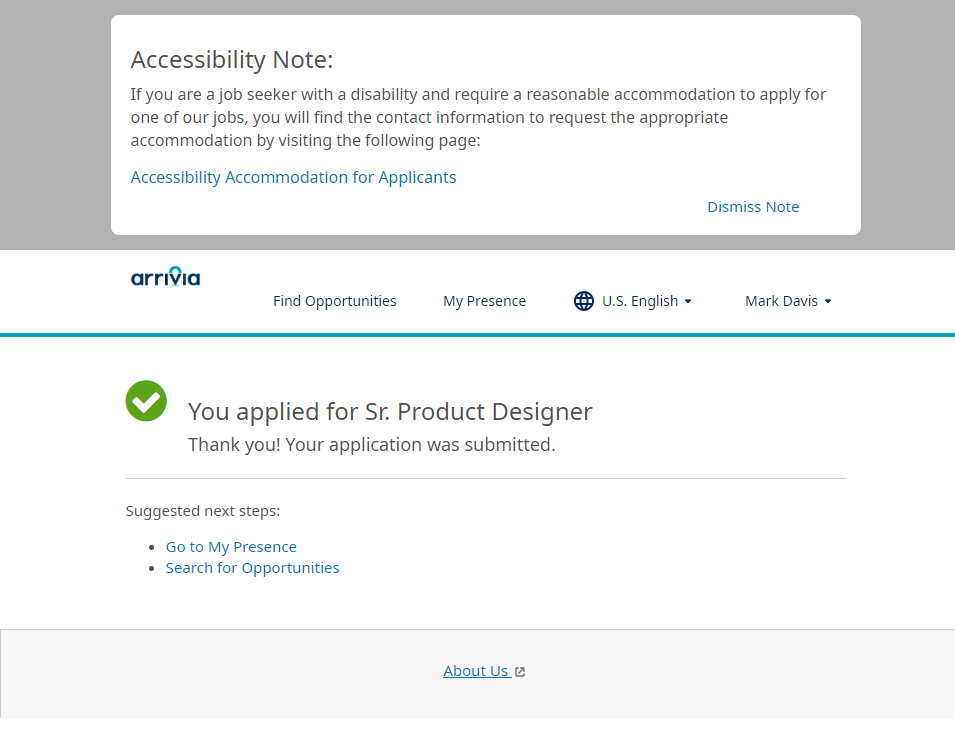The image size is (955, 741).
Task: Open Find Opportunities in the navigation bar
Action: 334,301
